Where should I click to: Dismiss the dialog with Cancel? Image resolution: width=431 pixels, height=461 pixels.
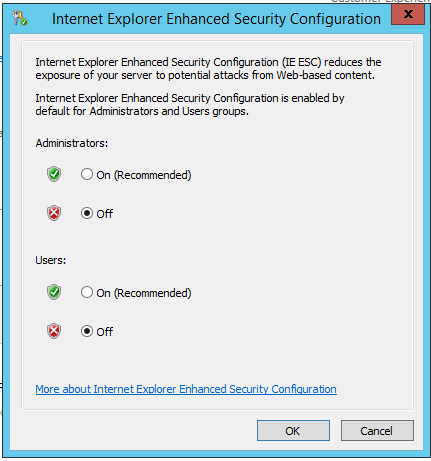click(x=377, y=431)
